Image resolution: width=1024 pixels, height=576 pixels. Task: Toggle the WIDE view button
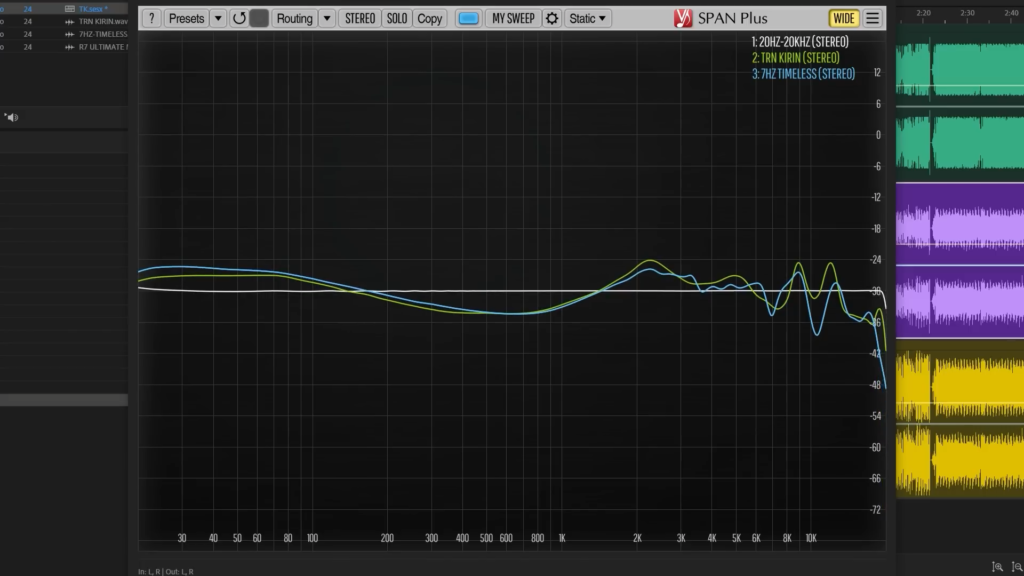click(843, 18)
